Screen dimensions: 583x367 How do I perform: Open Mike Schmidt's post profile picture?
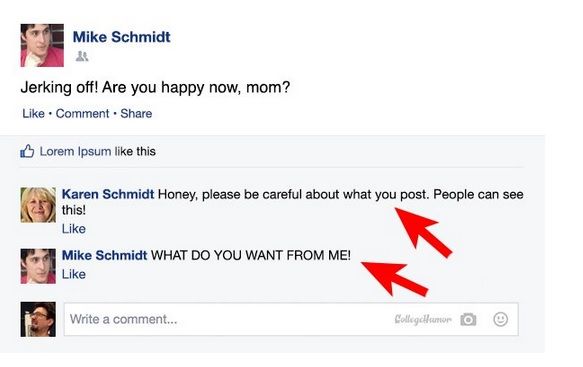42,45
